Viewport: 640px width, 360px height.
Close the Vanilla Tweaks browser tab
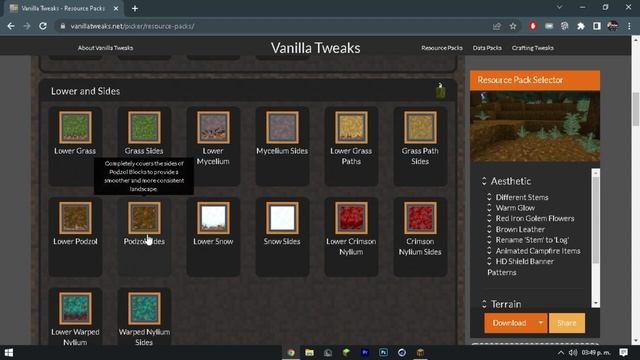point(116,8)
